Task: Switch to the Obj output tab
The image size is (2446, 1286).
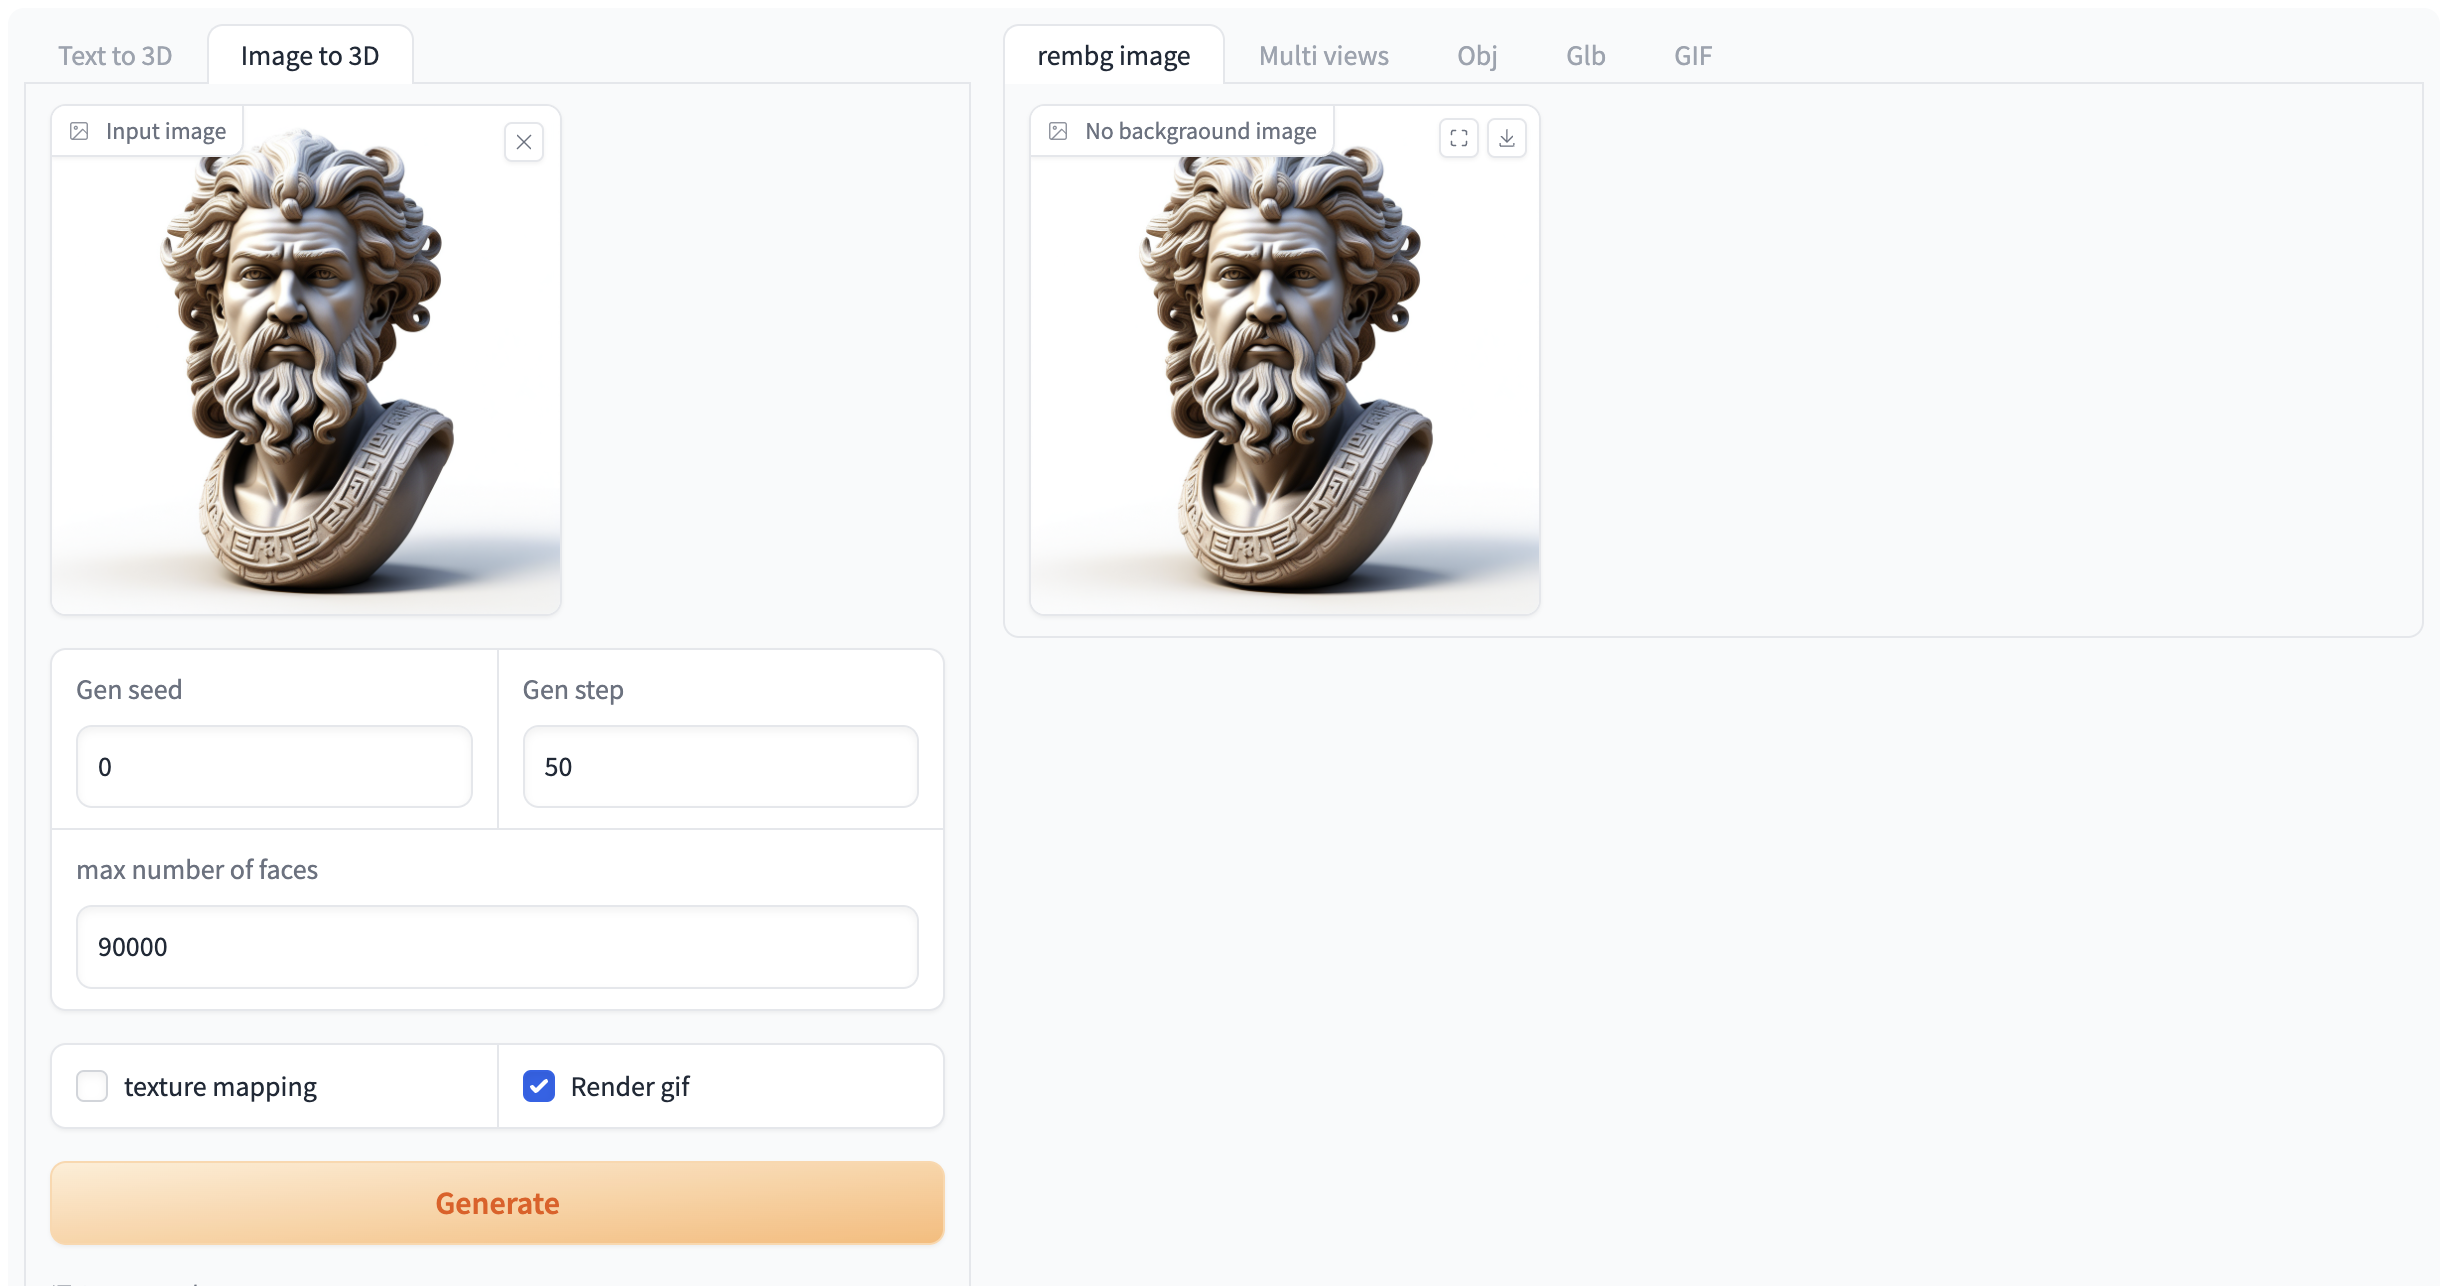Action: point(1477,56)
